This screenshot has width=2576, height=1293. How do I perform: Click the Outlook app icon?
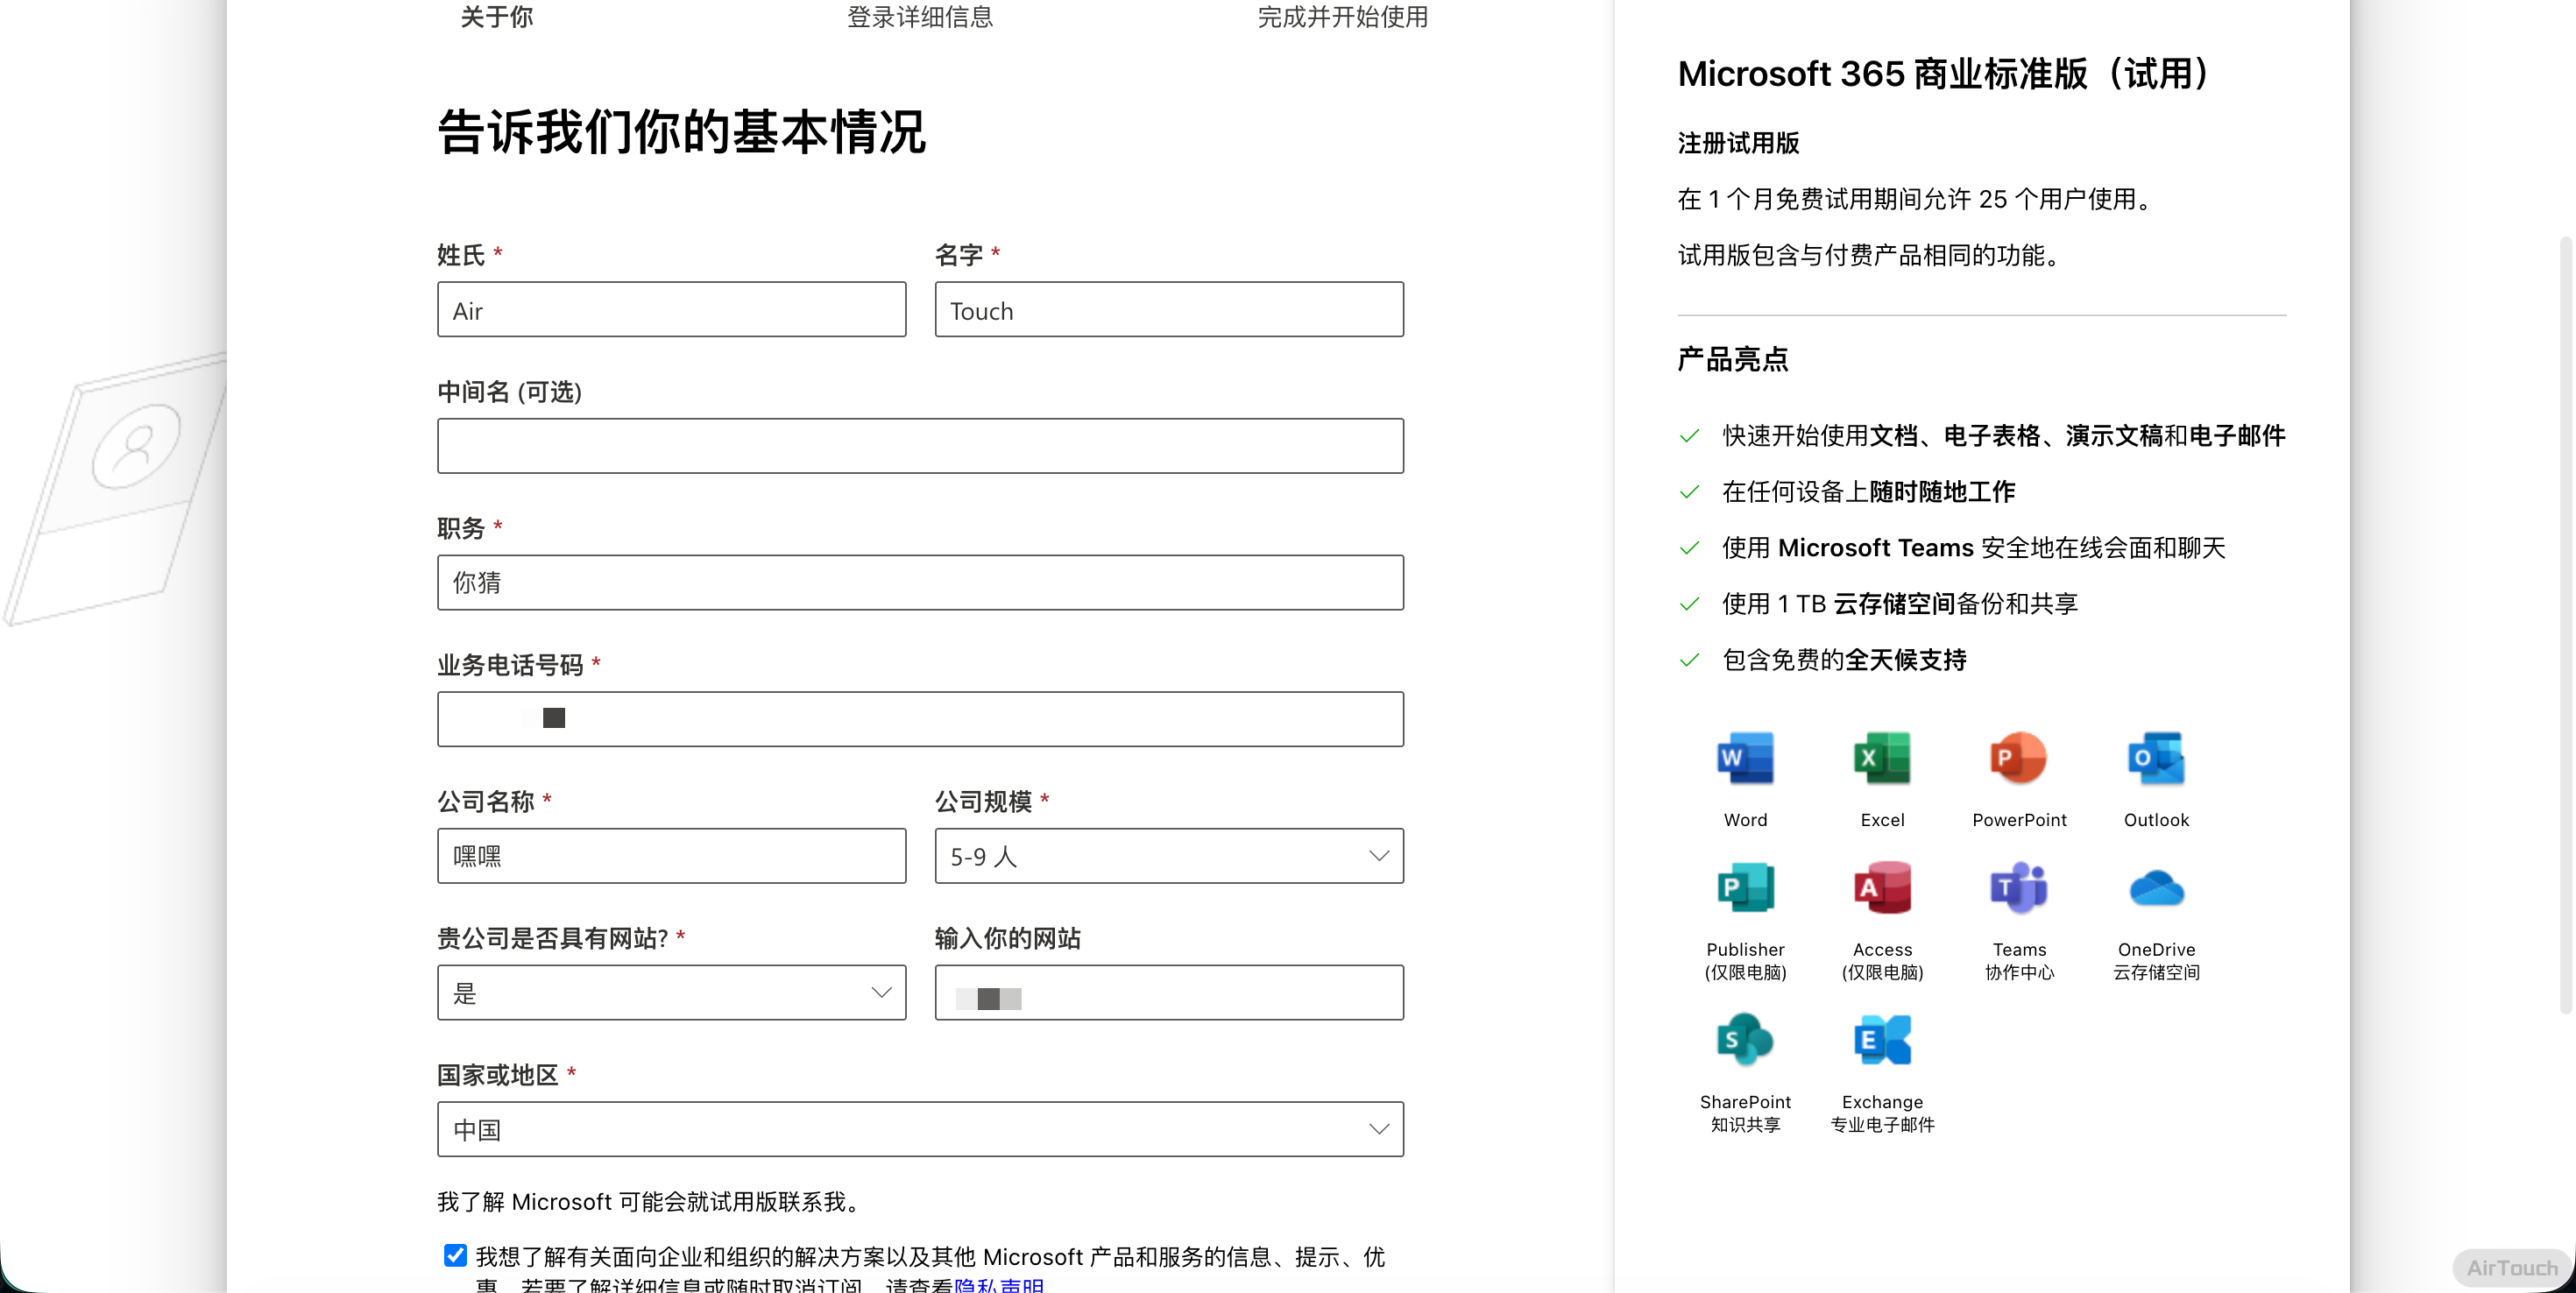tap(2155, 759)
